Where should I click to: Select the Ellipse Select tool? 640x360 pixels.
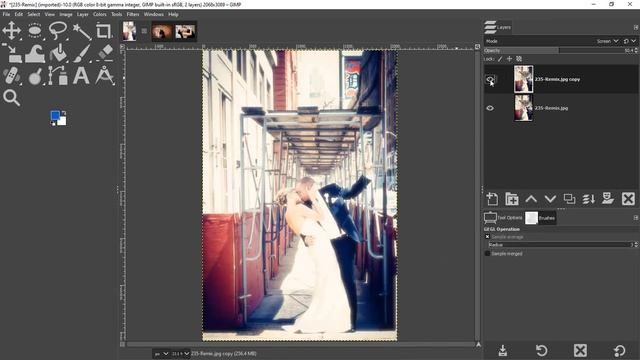pos(35,31)
